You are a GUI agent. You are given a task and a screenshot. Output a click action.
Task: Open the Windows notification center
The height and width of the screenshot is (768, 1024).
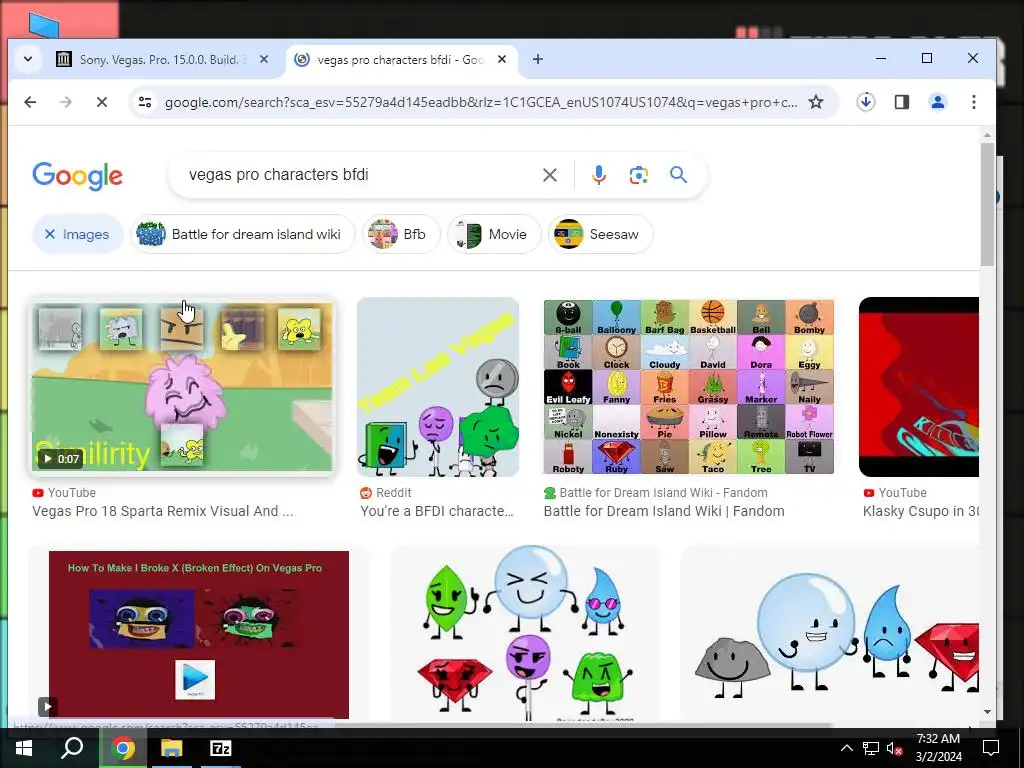coord(991,748)
